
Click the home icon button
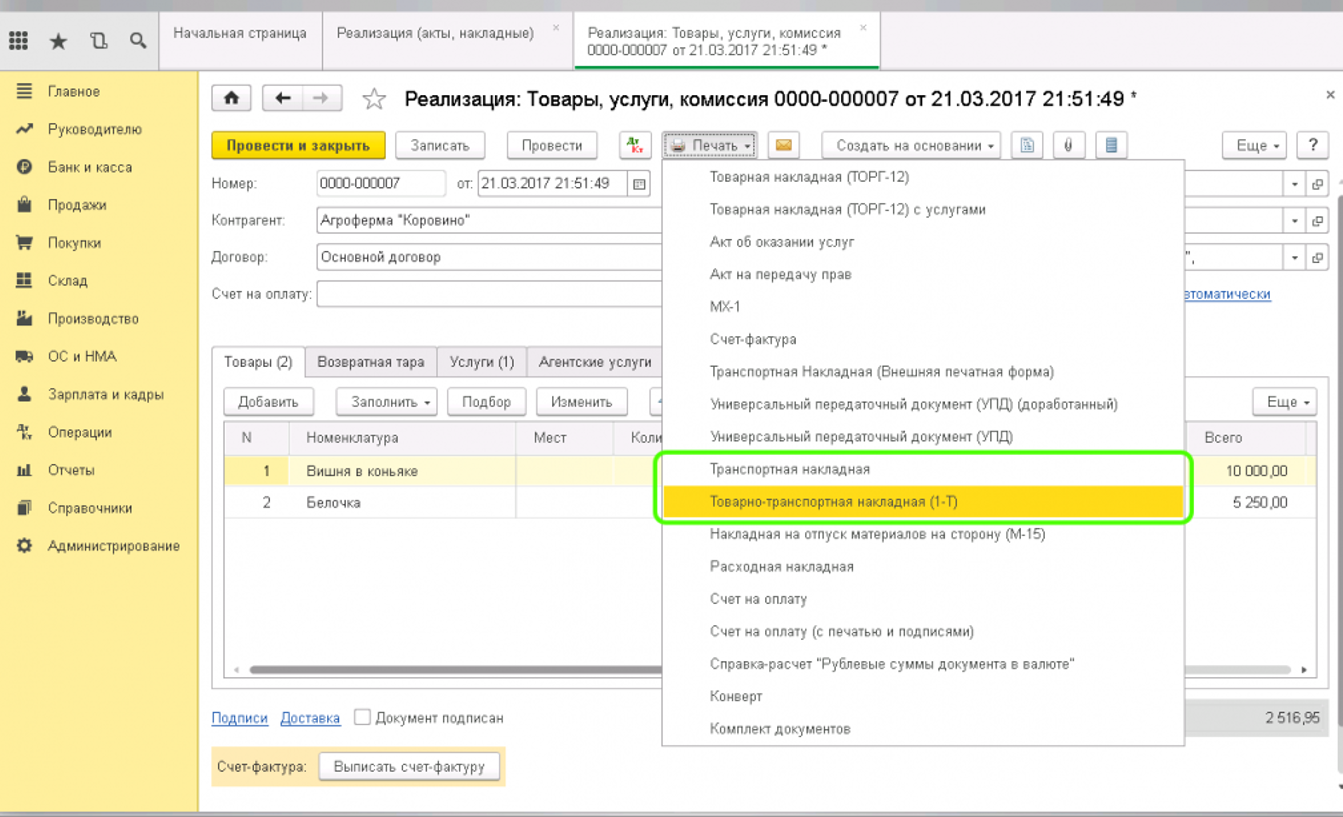coord(231,98)
